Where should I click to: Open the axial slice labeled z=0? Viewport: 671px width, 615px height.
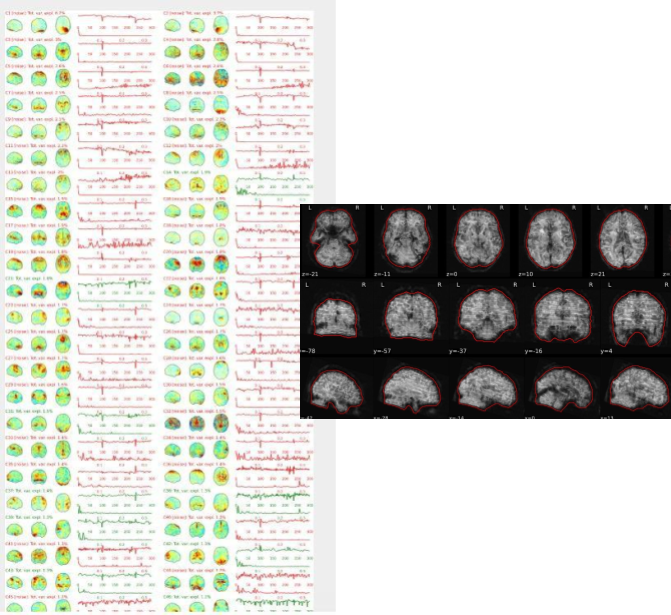[x=476, y=237]
